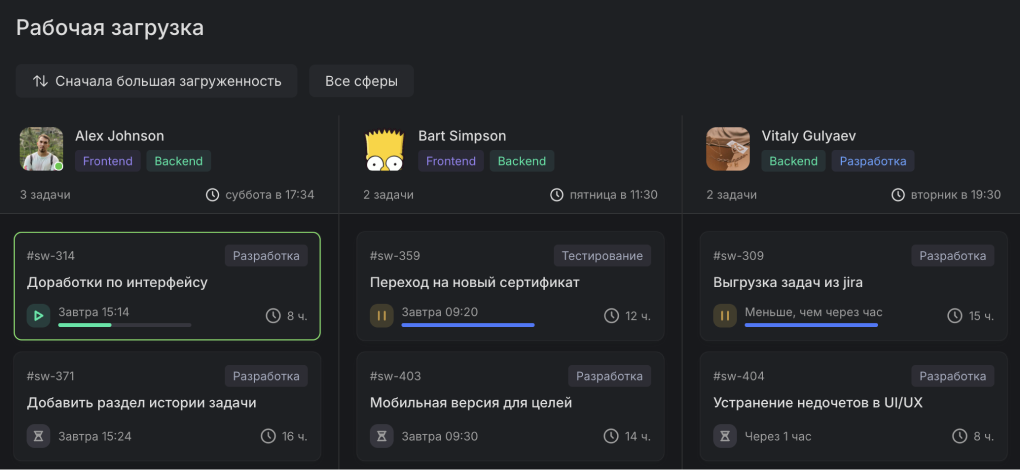Click the pause icon on task sw-359

click(382, 316)
